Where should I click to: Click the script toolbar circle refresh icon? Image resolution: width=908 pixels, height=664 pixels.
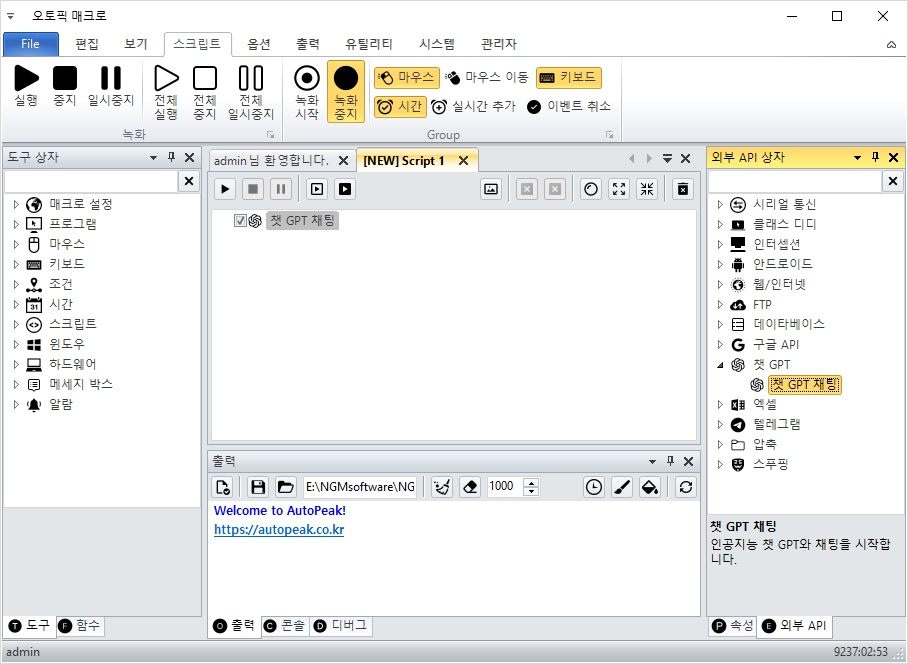(591, 189)
